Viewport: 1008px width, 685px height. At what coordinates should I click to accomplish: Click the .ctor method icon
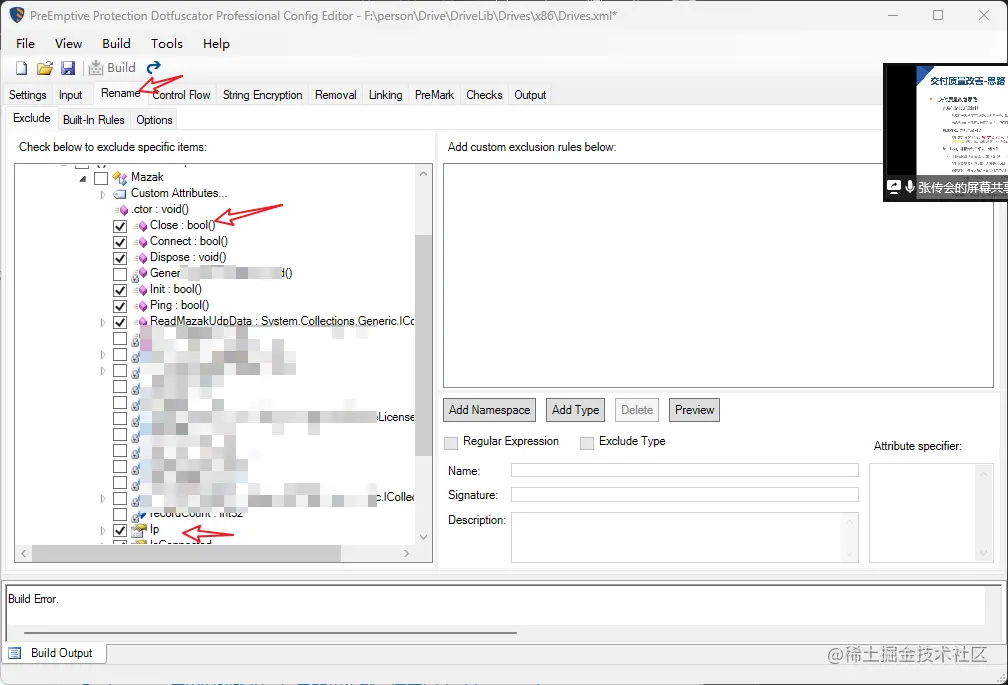(122, 209)
